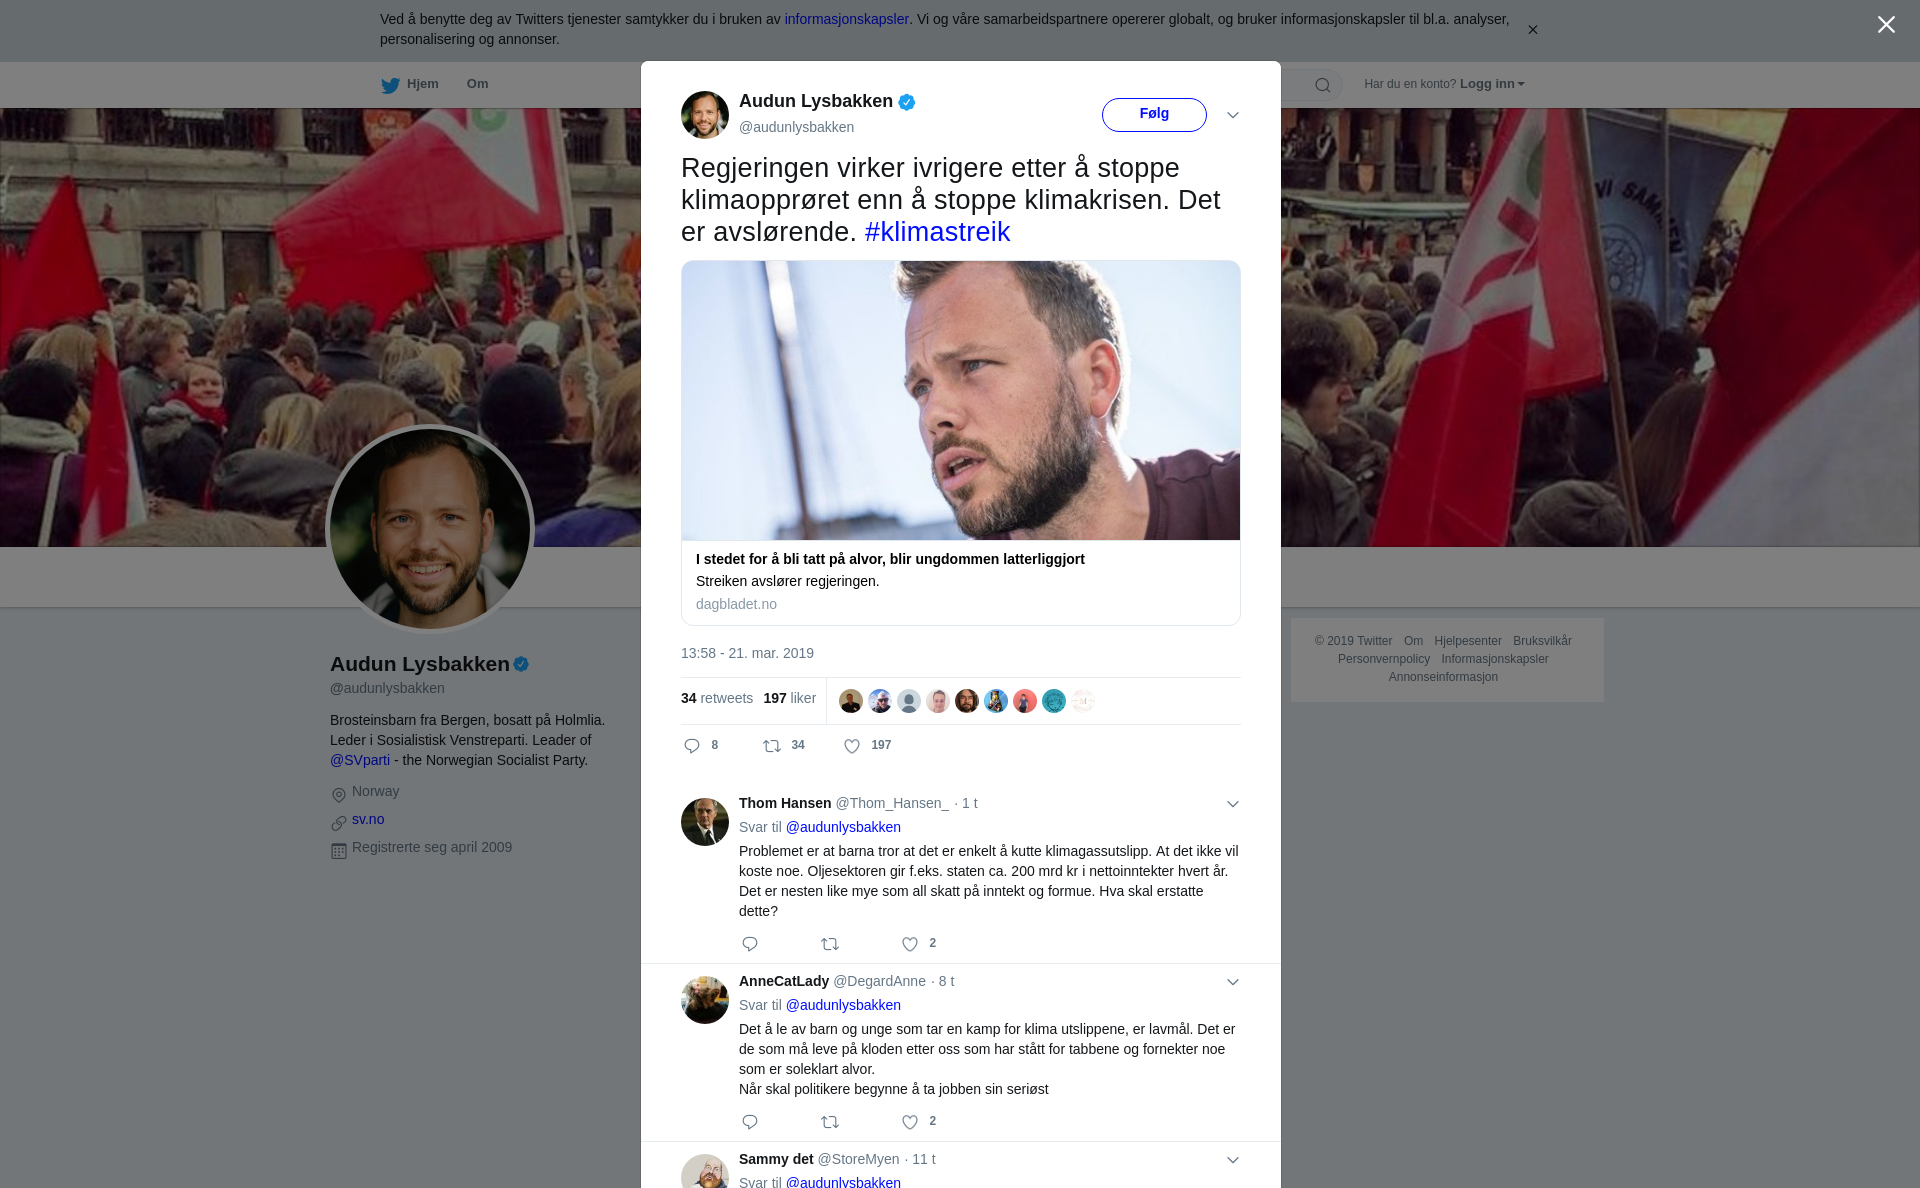
Task: Go to Hjem in top navigation
Action: pyautogui.click(x=423, y=84)
